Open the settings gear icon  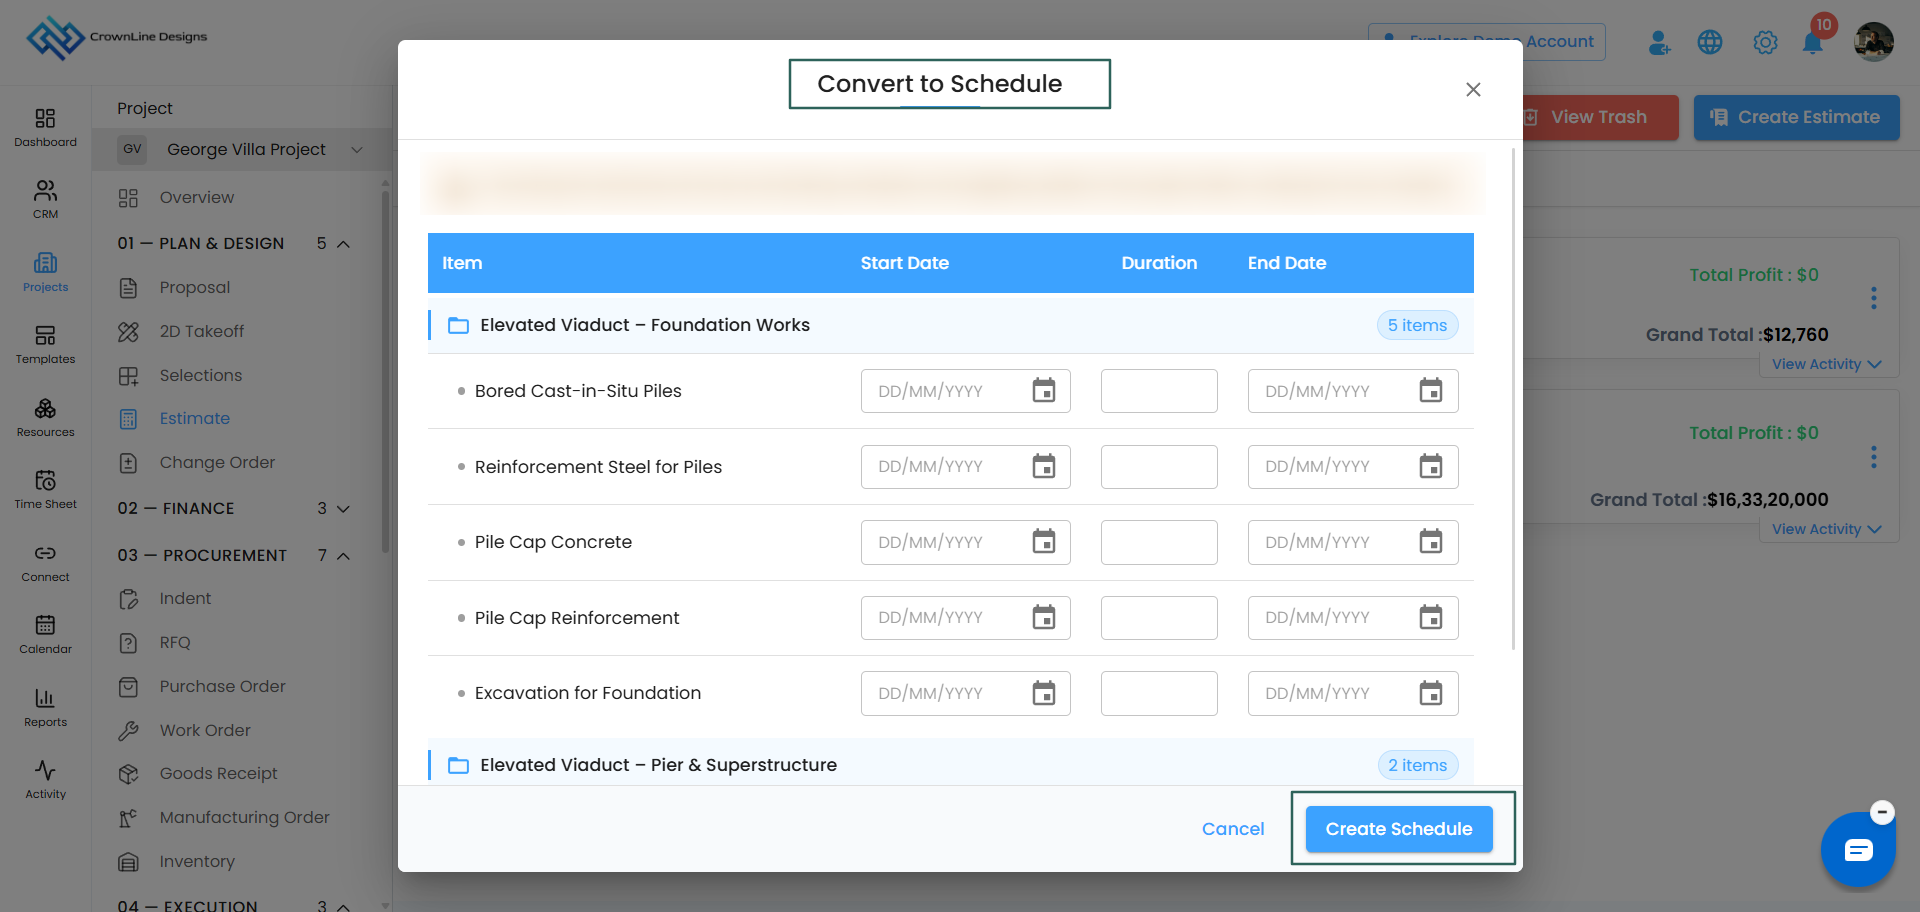point(1765,42)
